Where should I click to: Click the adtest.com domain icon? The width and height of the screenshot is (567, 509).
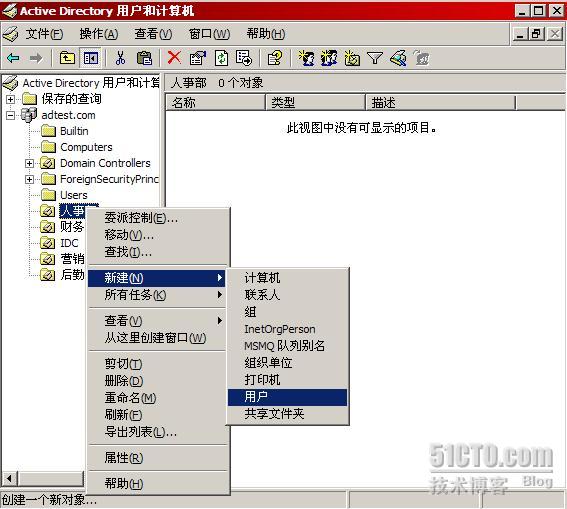(29, 115)
